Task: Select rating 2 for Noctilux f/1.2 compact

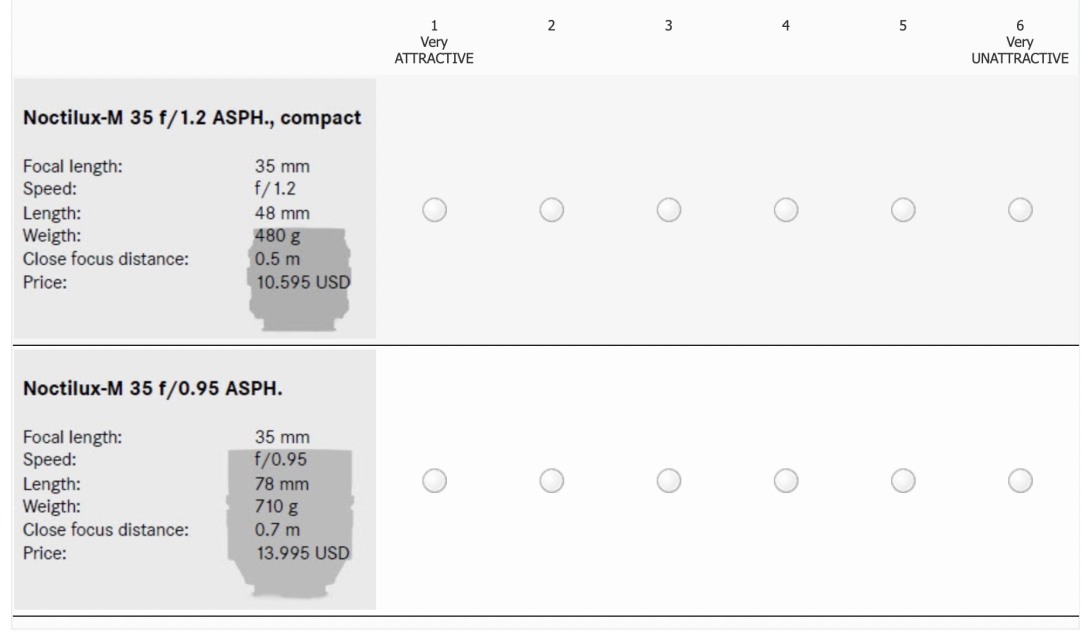Action: point(551,210)
